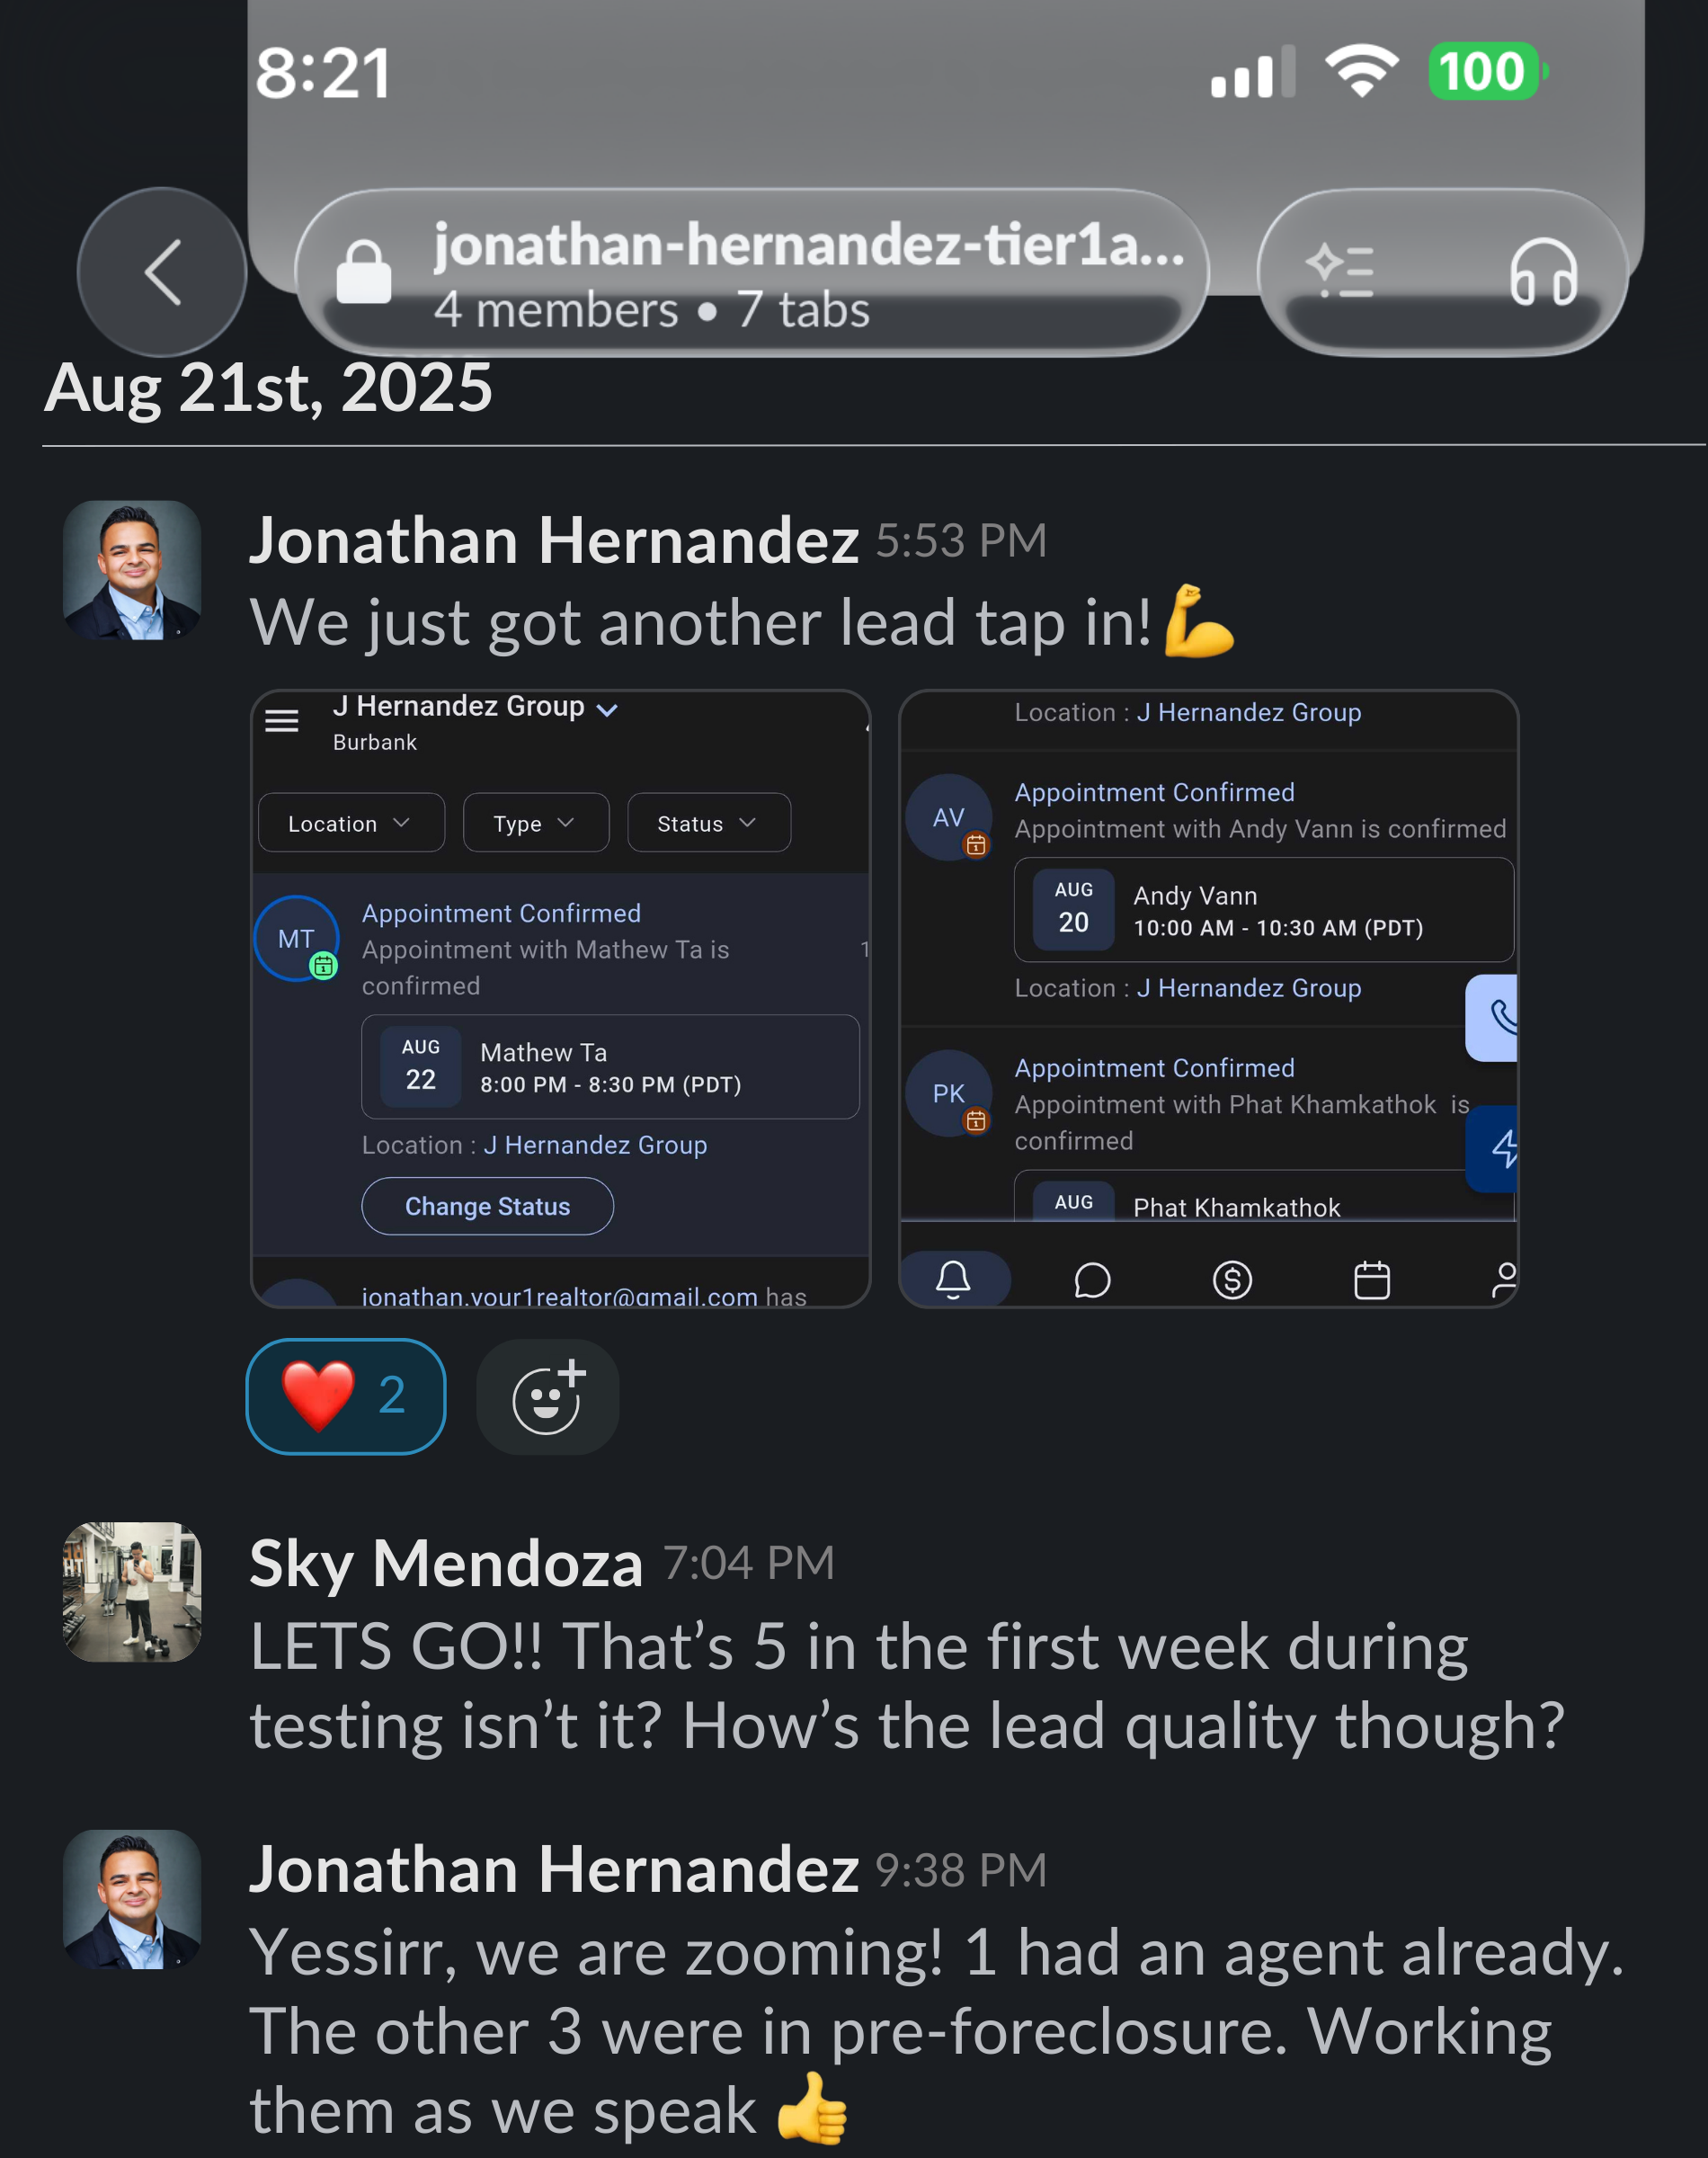This screenshot has width=1708, height=2158.
Task: Open AI summary sparkle list icon
Action: tap(1340, 271)
